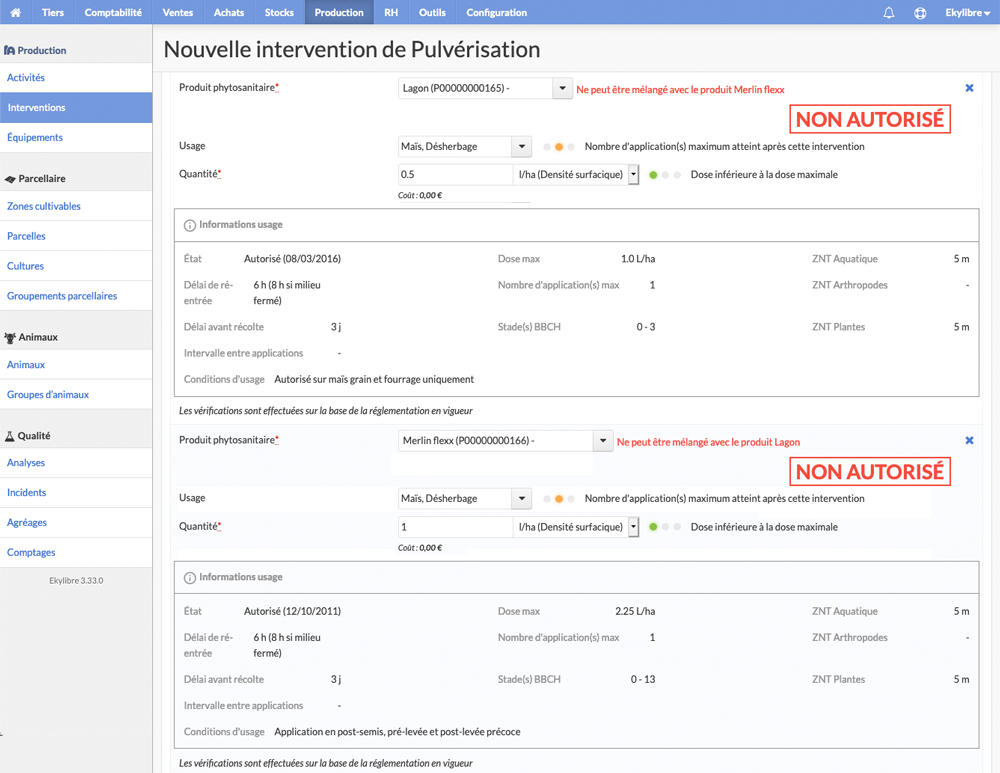This screenshot has width=1000, height=773.
Task: Click warning 'Ne peut être mélangé avec le produit Merlin flexx'
Action: [680, 90]
